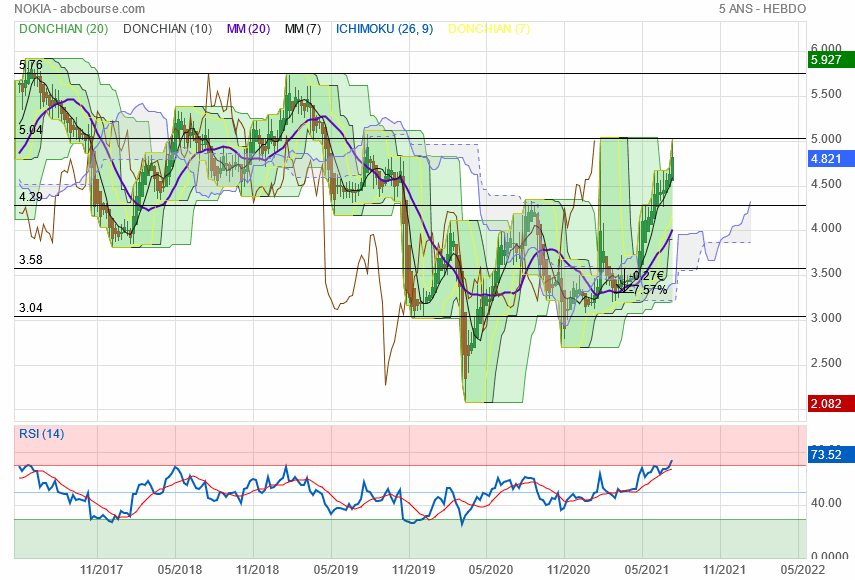
Task: Click the 05/2020 date axis label
Action: tap(491, 570)
